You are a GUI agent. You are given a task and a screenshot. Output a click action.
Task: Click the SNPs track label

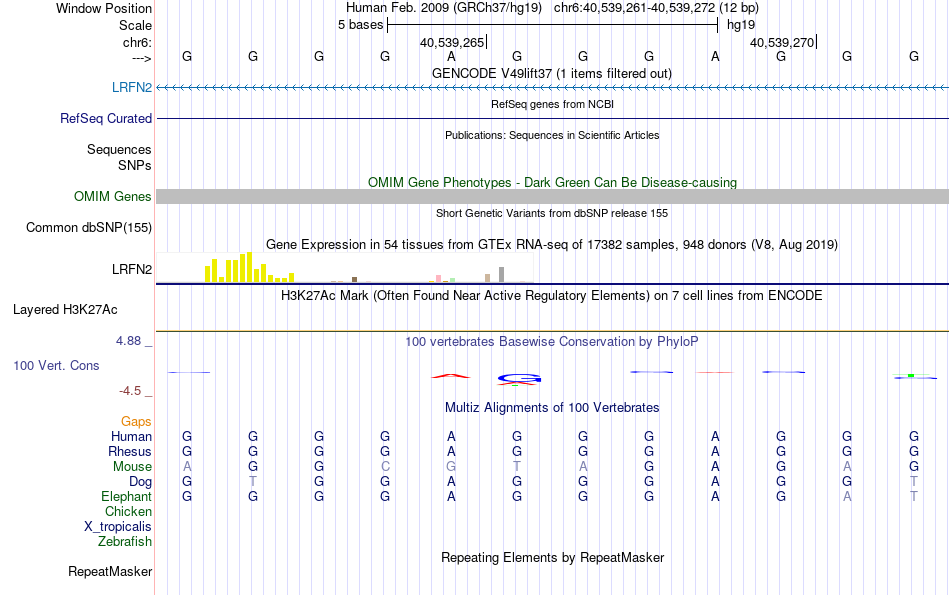click(x=135, y=165)
